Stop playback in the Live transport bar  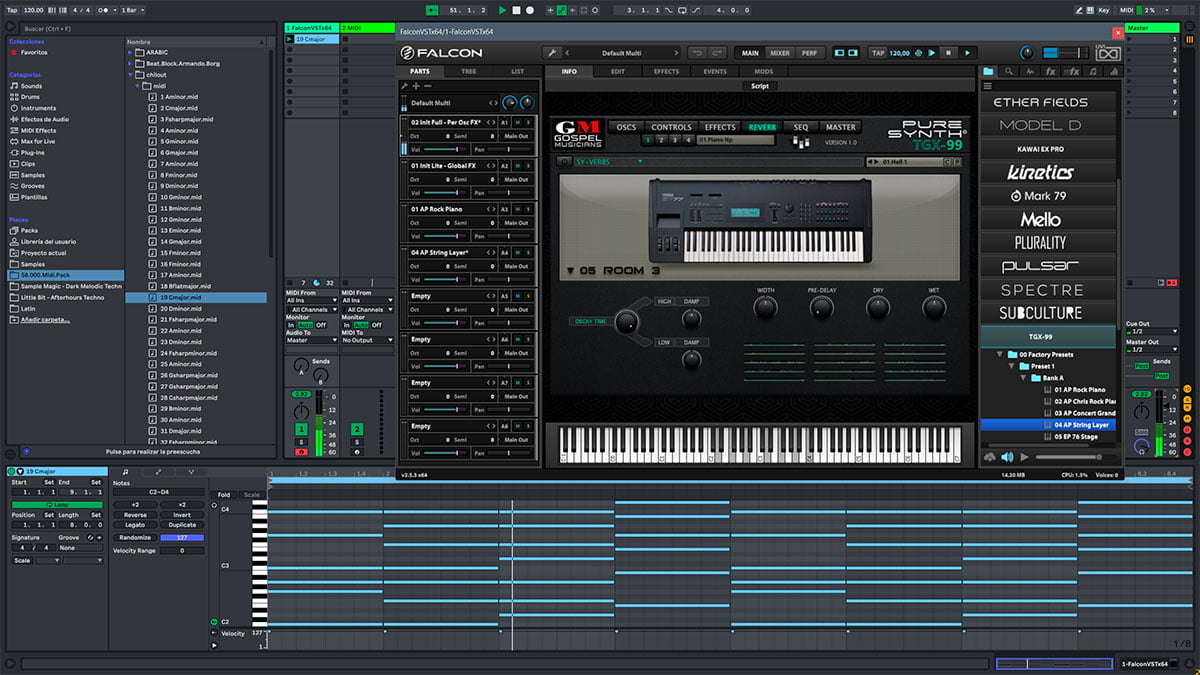(516, 9)
